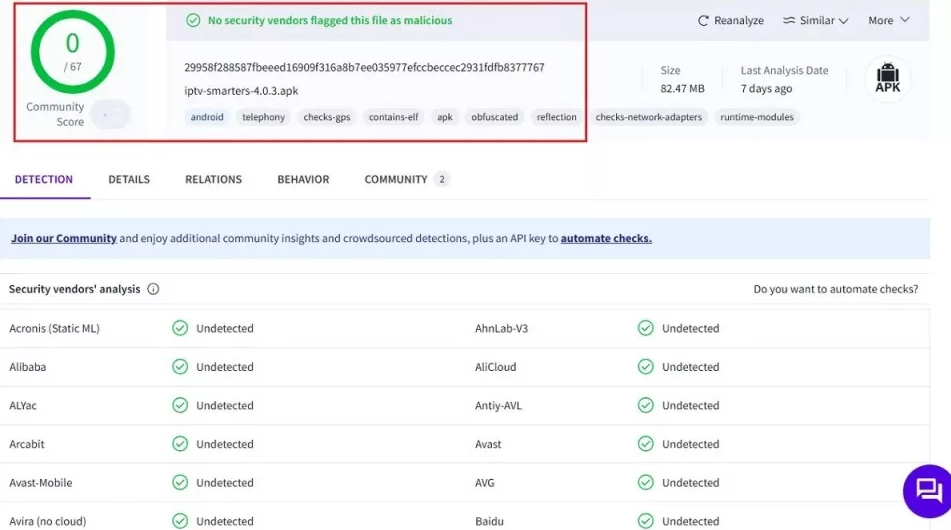Go to the RELATIONS tab

(x=213, y=179)
